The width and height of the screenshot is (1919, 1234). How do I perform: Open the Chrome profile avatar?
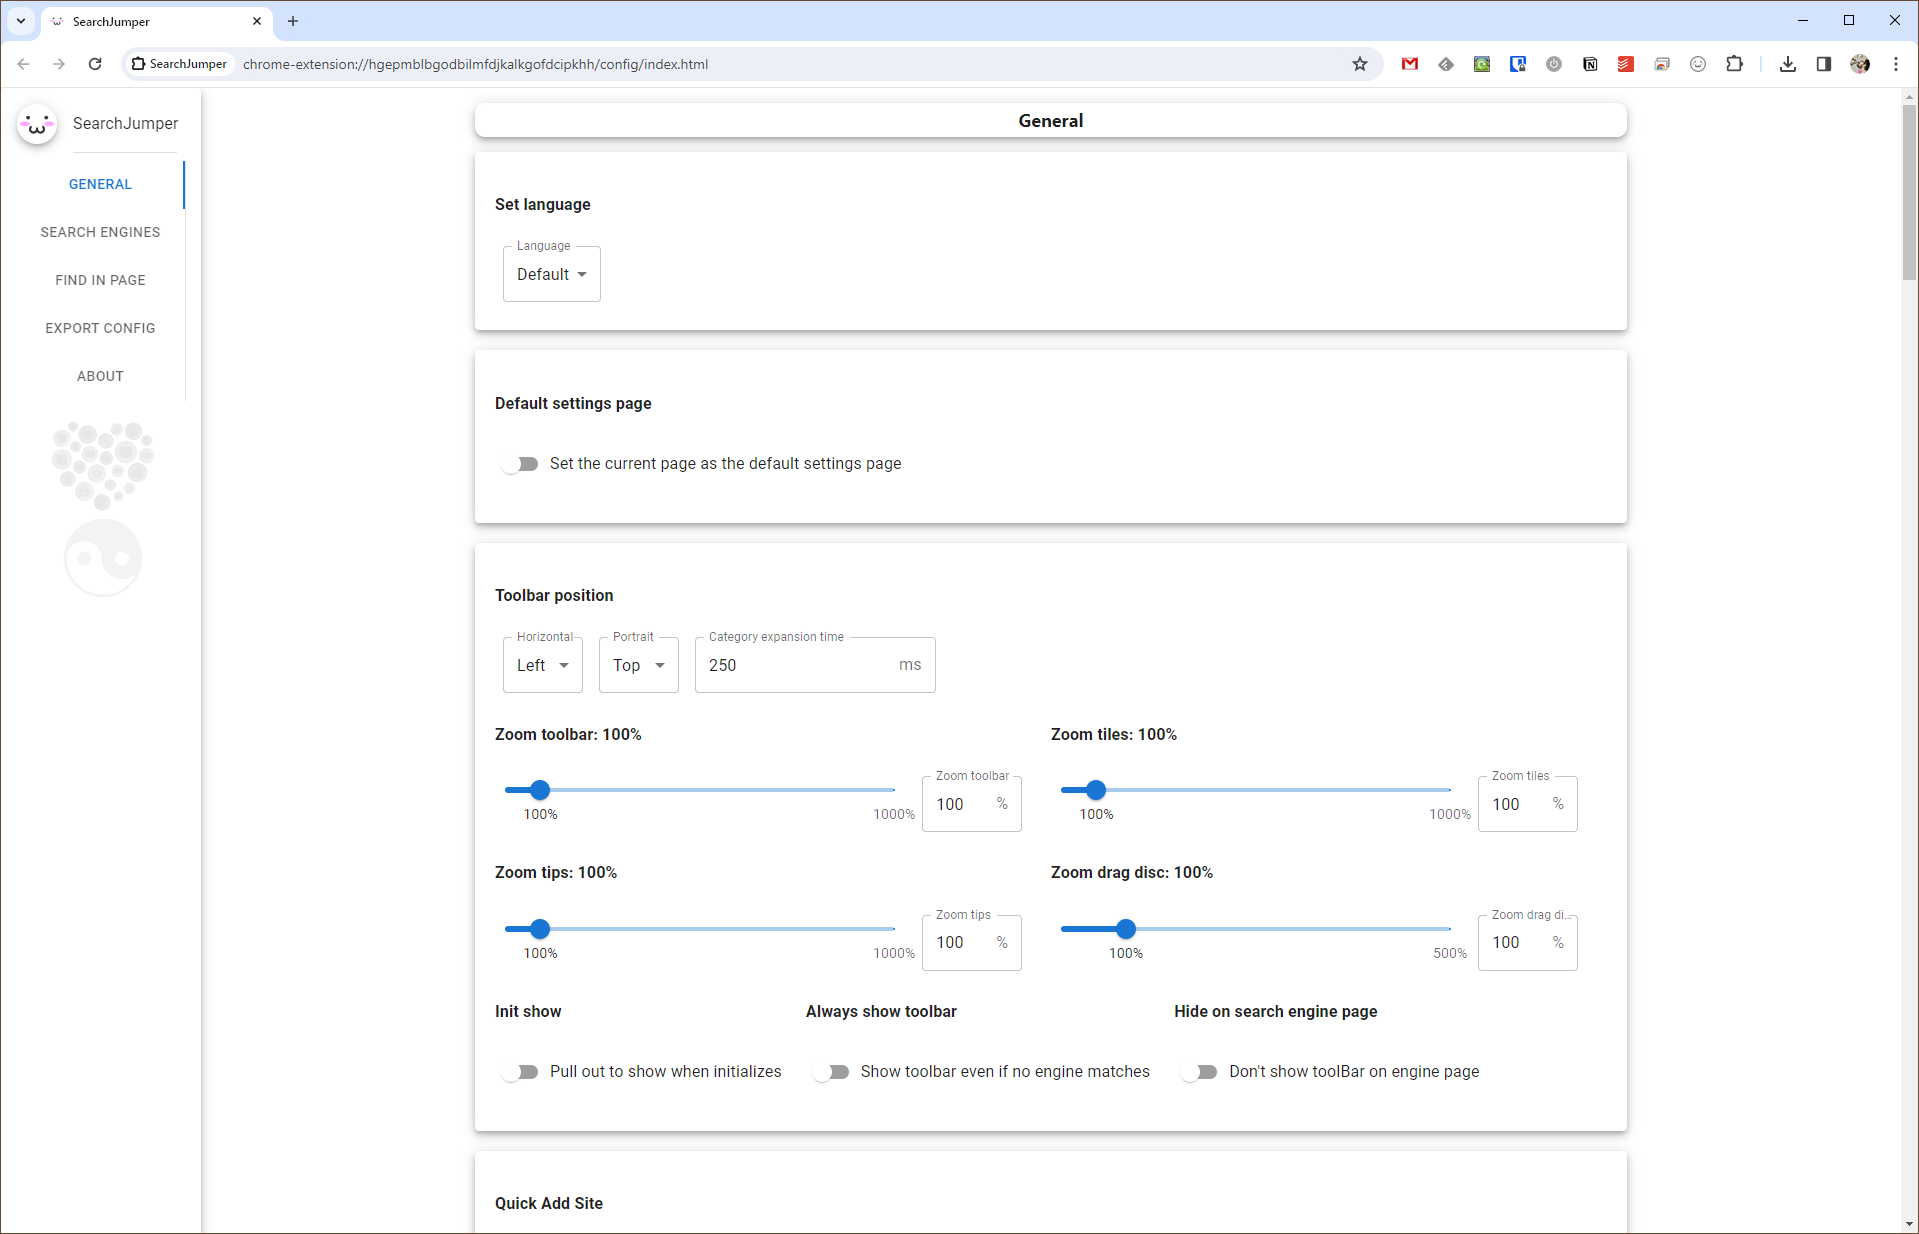[x=1860, y=64]
